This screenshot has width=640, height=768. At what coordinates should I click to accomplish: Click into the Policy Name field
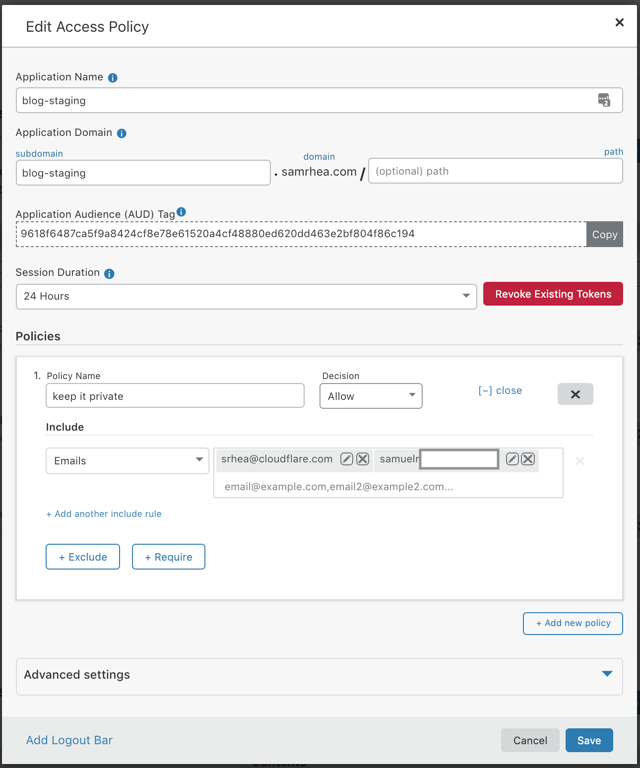click(175, 396)
